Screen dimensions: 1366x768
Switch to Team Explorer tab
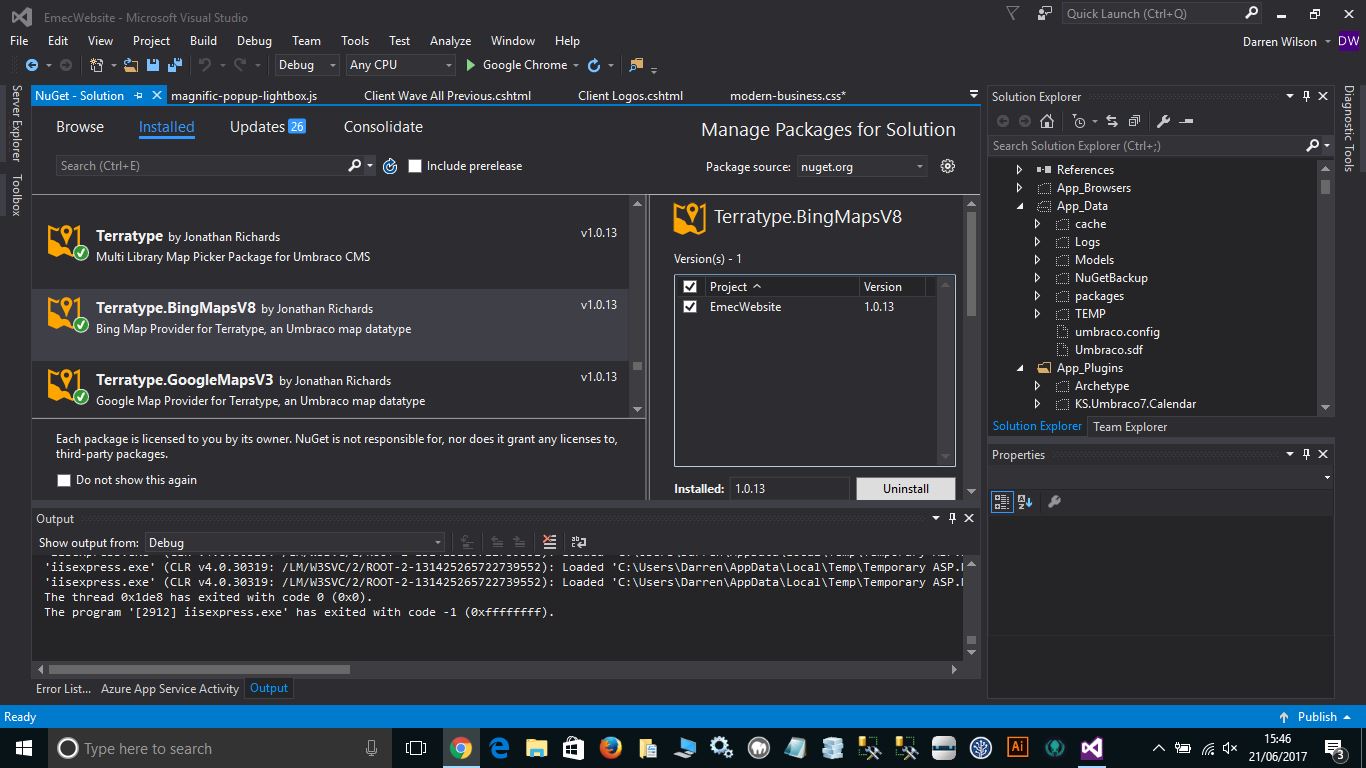[x=1130, y=427]
